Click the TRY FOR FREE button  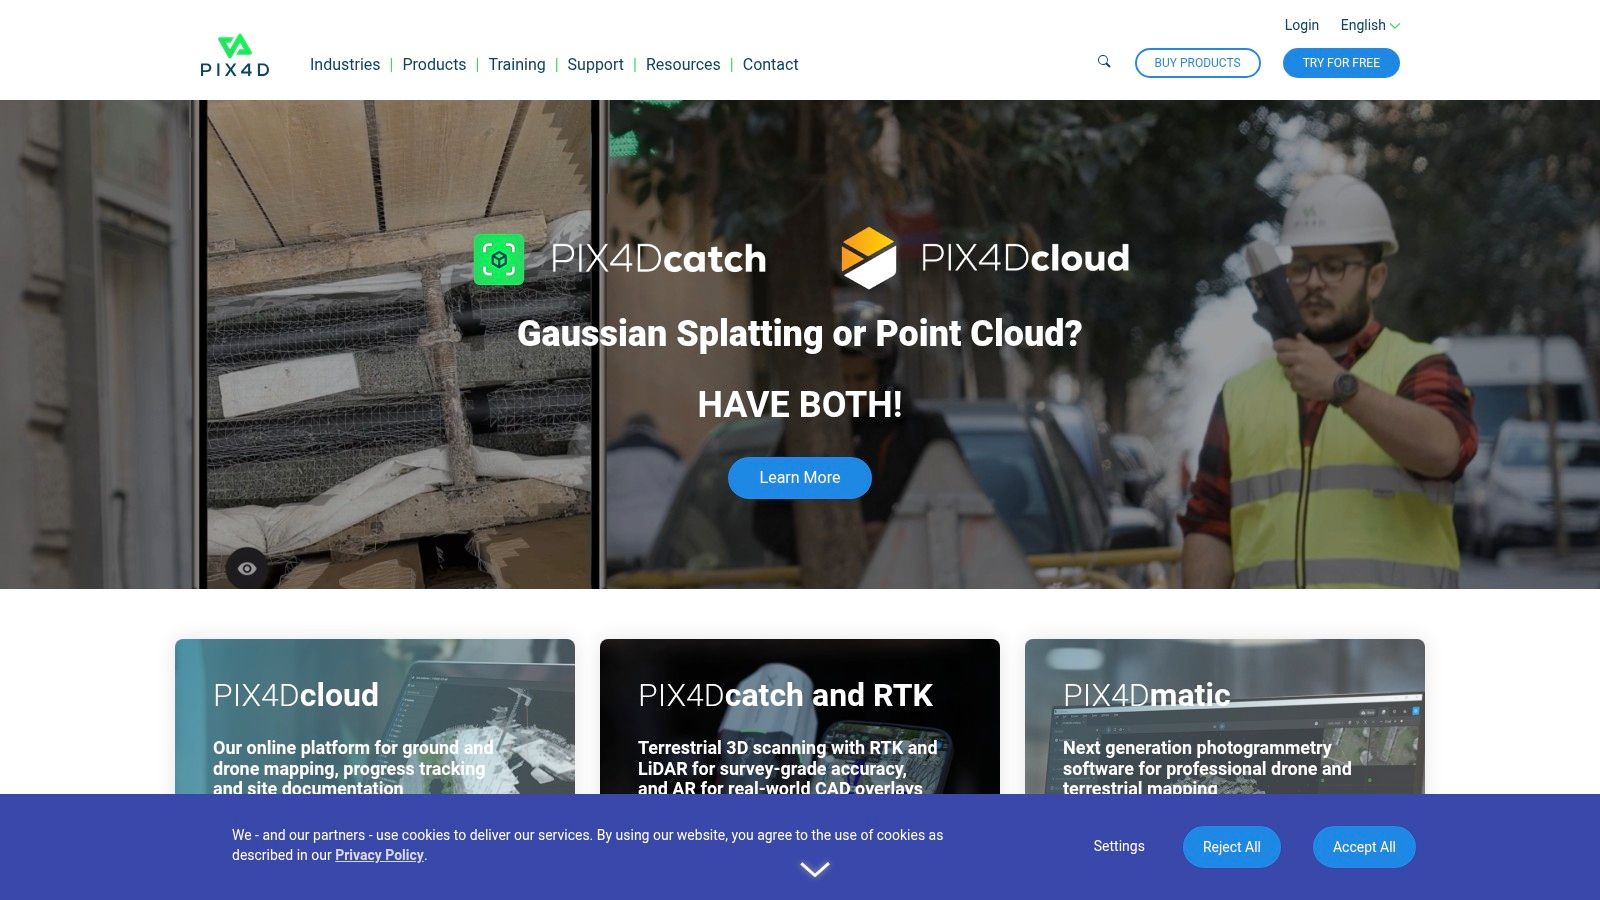pyautogui.click(x=1341, y=63)
